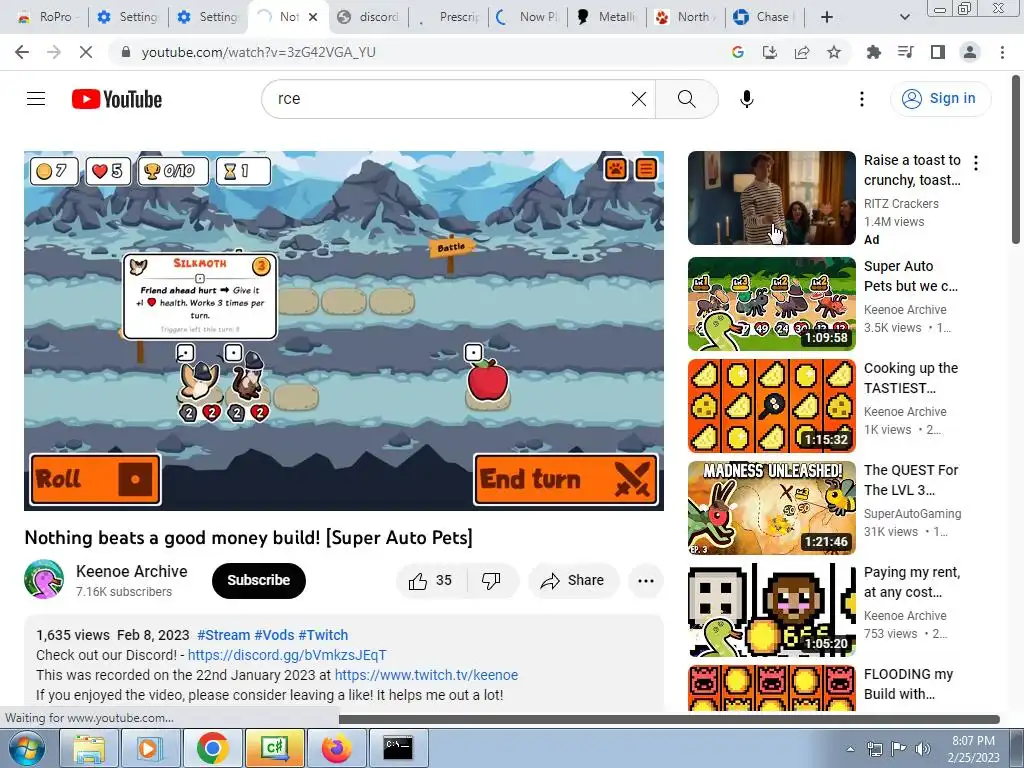Subscribe to Keenoe Archive

click(259, 581)
